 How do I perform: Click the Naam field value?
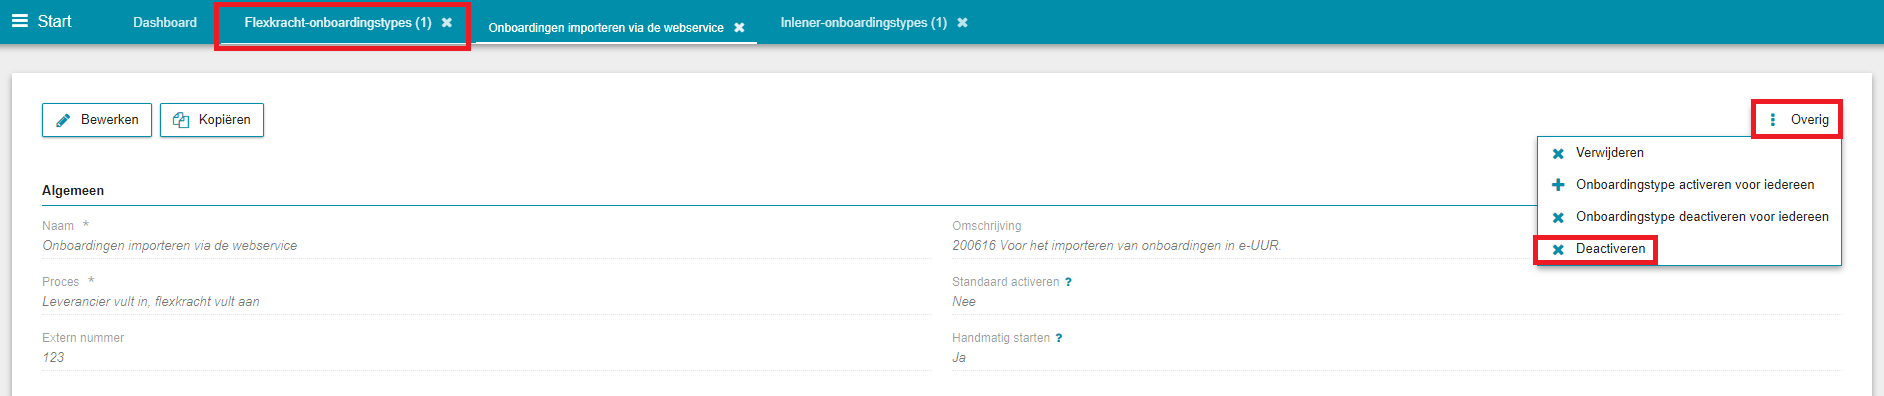169,246
